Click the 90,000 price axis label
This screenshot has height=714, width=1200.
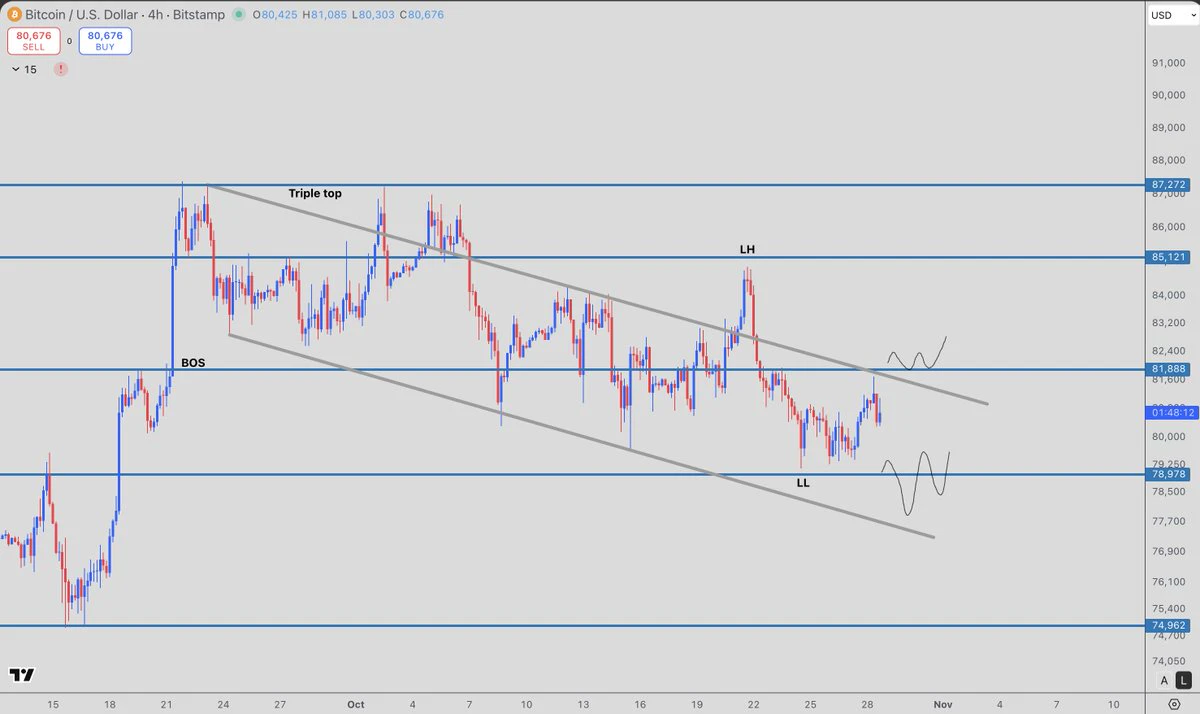(x=1169, y=96)
